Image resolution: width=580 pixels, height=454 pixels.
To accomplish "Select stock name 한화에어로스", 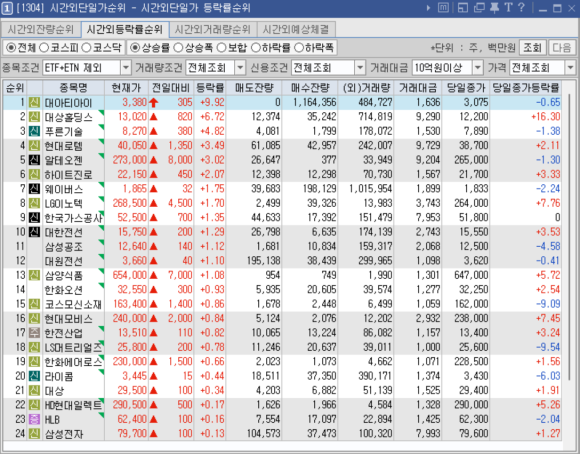I will pos(73,361).
